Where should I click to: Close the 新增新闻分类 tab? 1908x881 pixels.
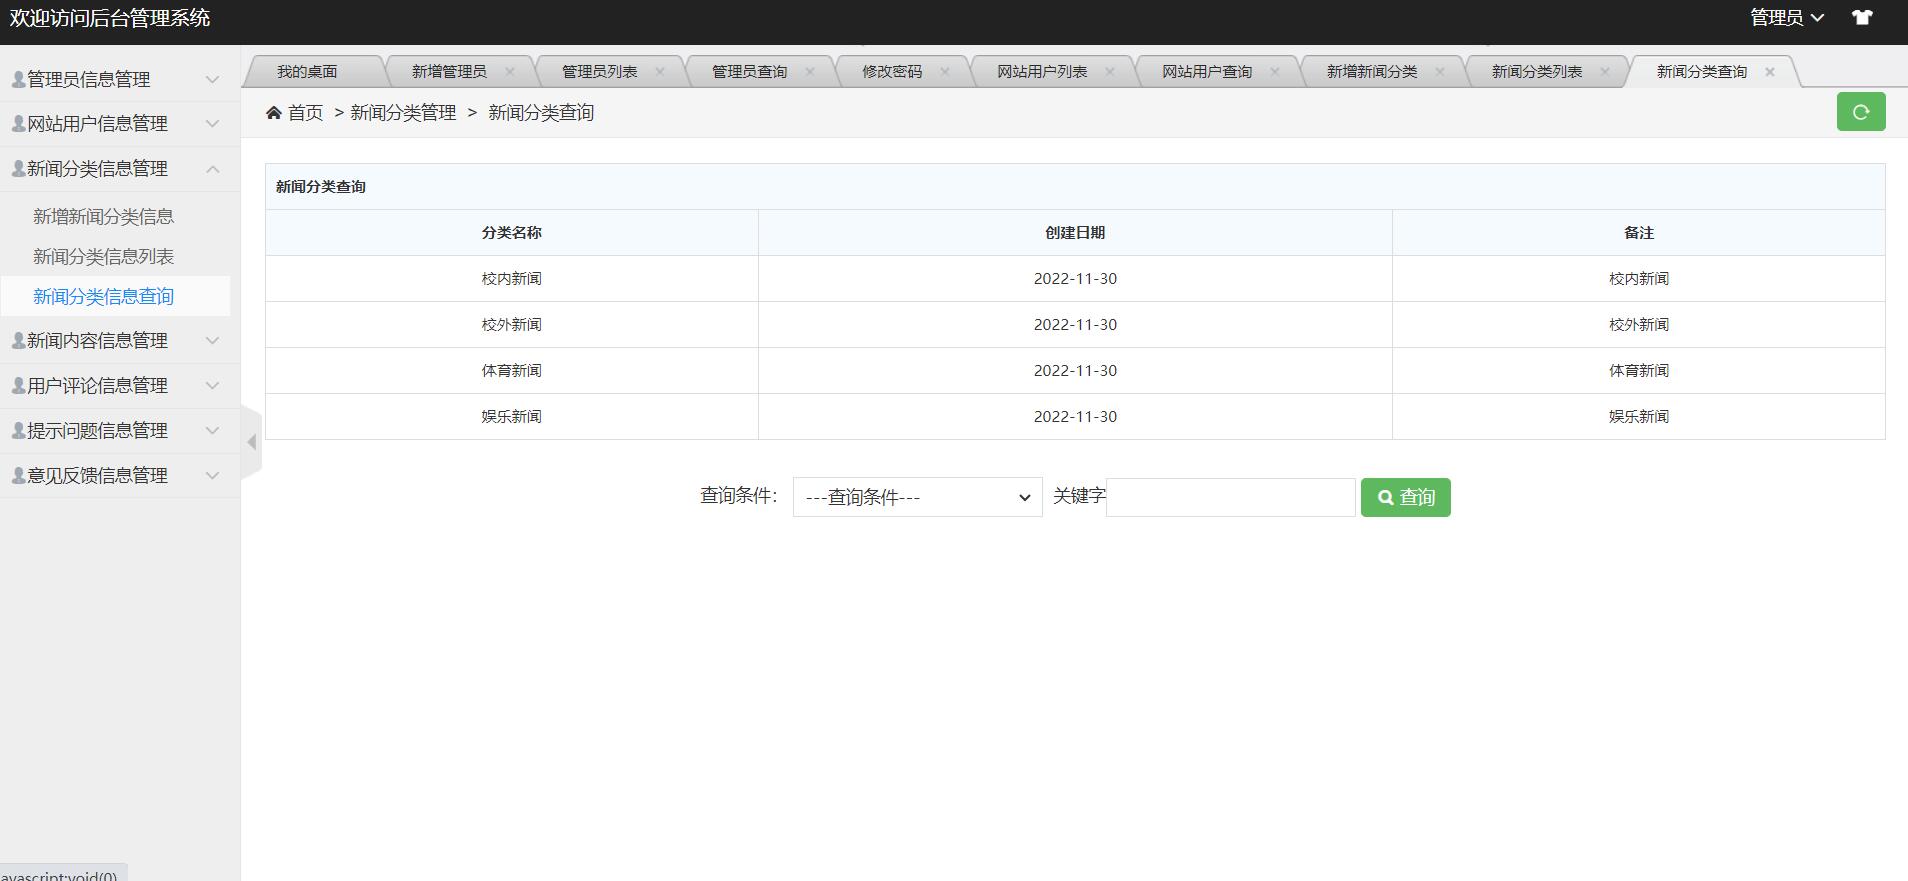click(1440, 71)
